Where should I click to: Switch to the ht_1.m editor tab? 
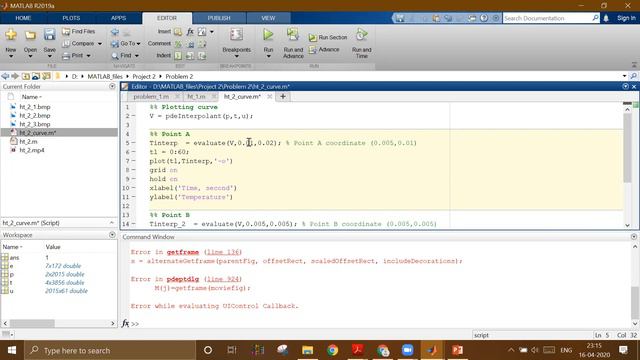point(196,97)
